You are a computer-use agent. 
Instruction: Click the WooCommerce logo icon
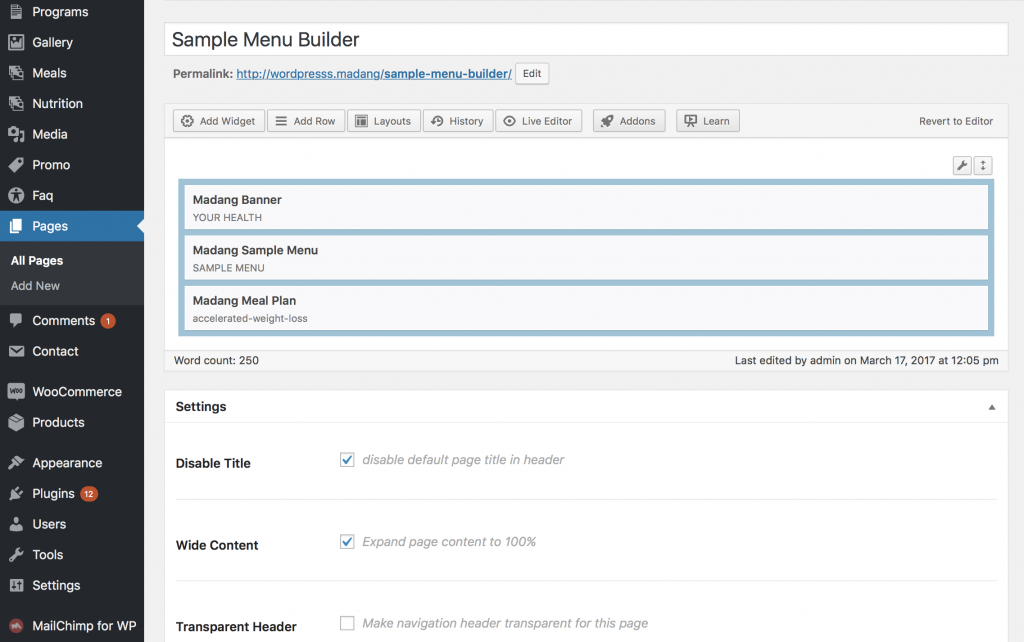pos(16,391)
